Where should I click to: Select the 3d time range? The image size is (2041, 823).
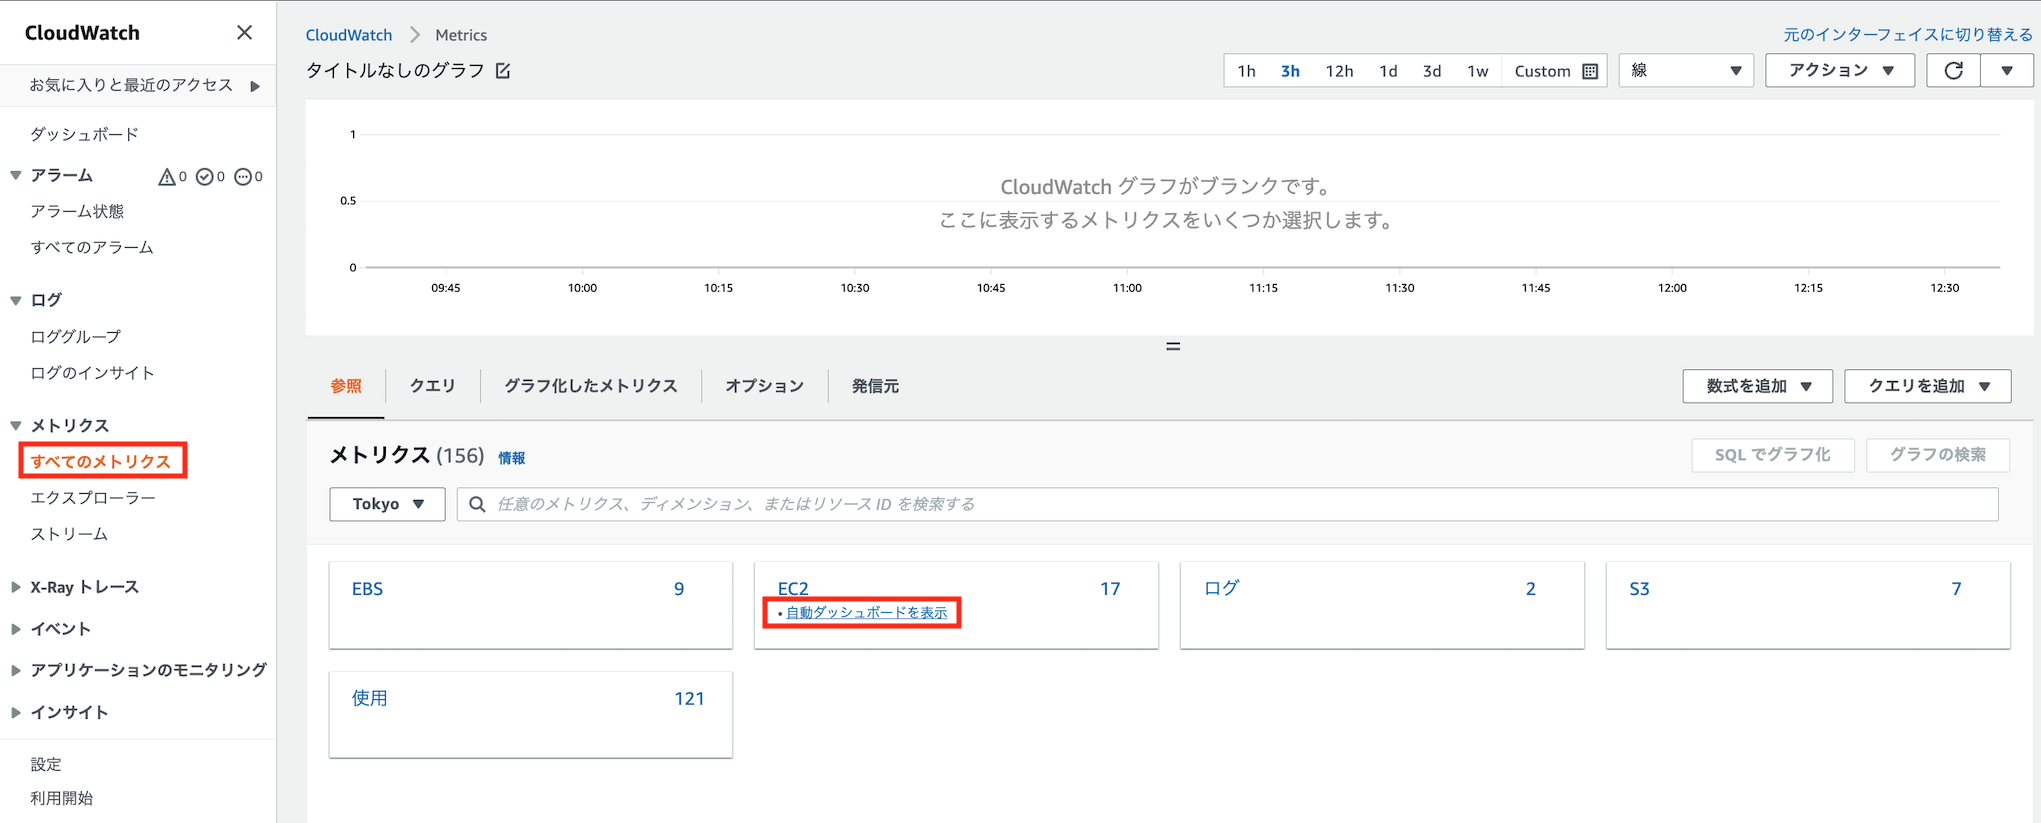tap(1432, 71)
